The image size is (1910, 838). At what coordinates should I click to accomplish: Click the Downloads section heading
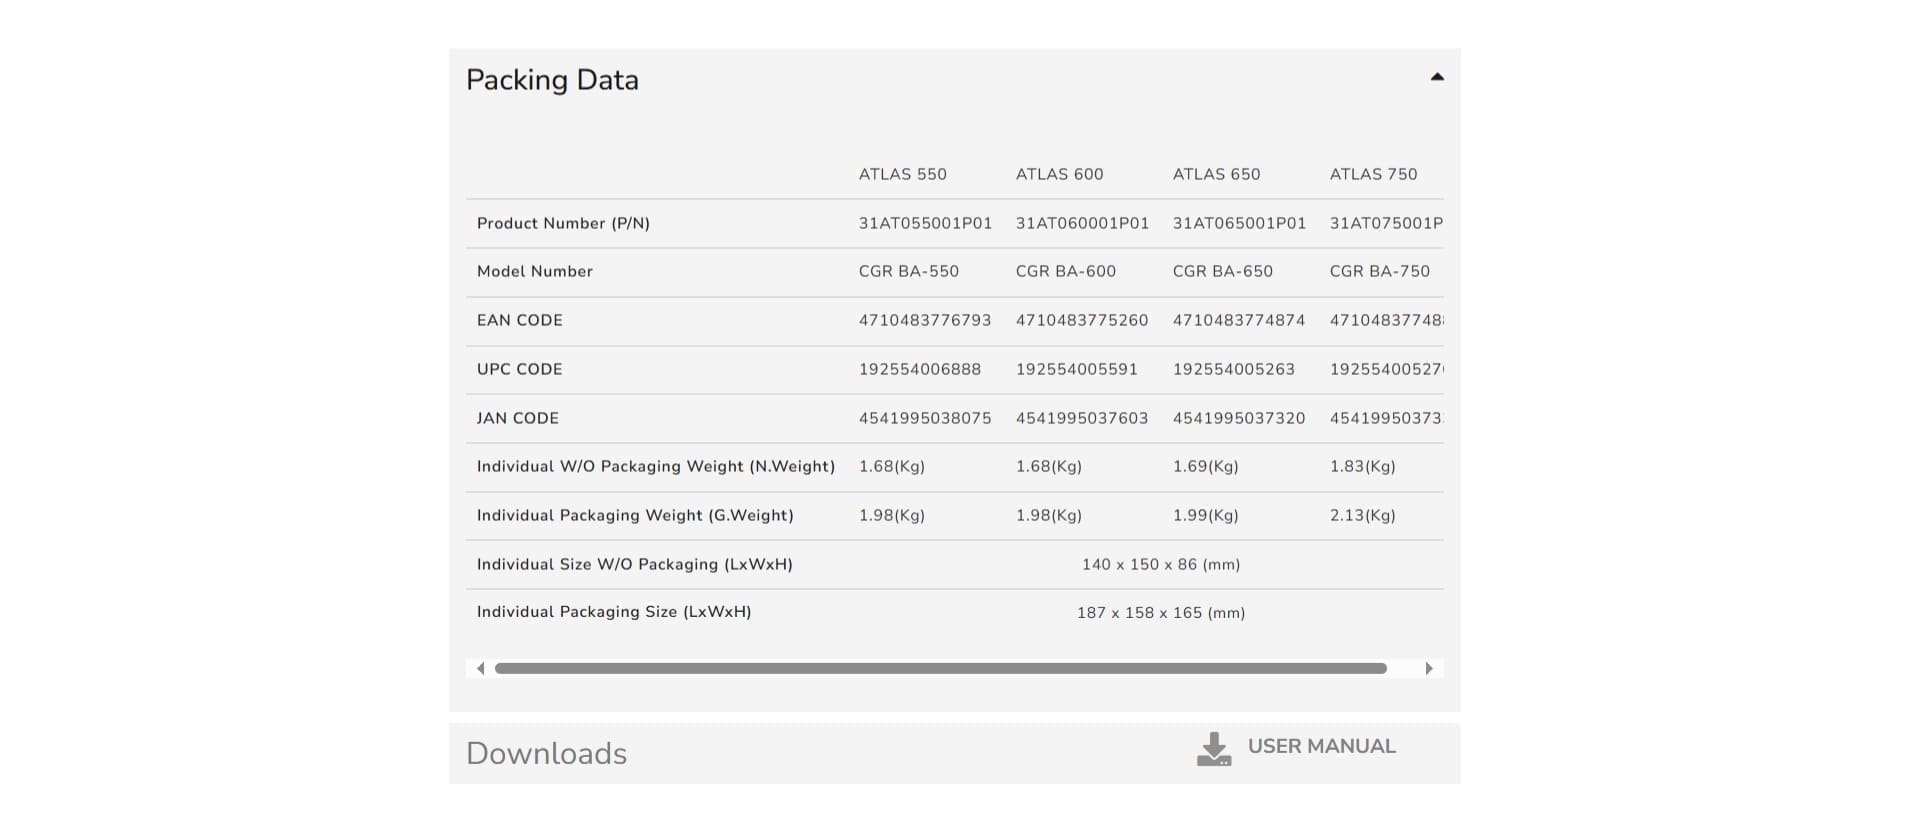[x=546, y=754]
